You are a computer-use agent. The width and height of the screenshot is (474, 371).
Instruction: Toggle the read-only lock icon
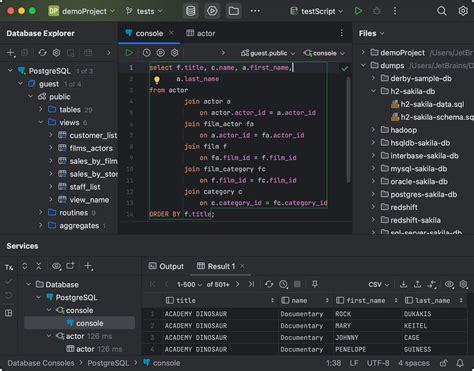[443, 363]
